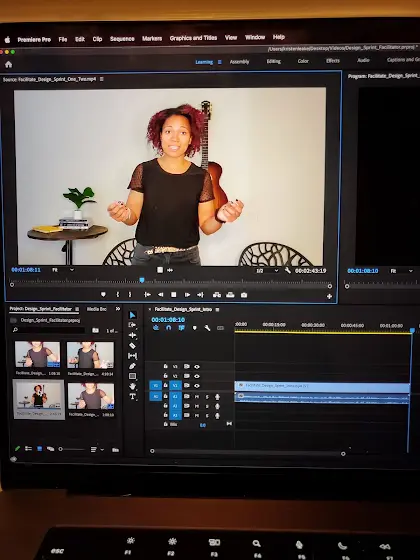Open timeline sequence panel menu
Viewport: 420px width, 560px height.
coord(218,310)
